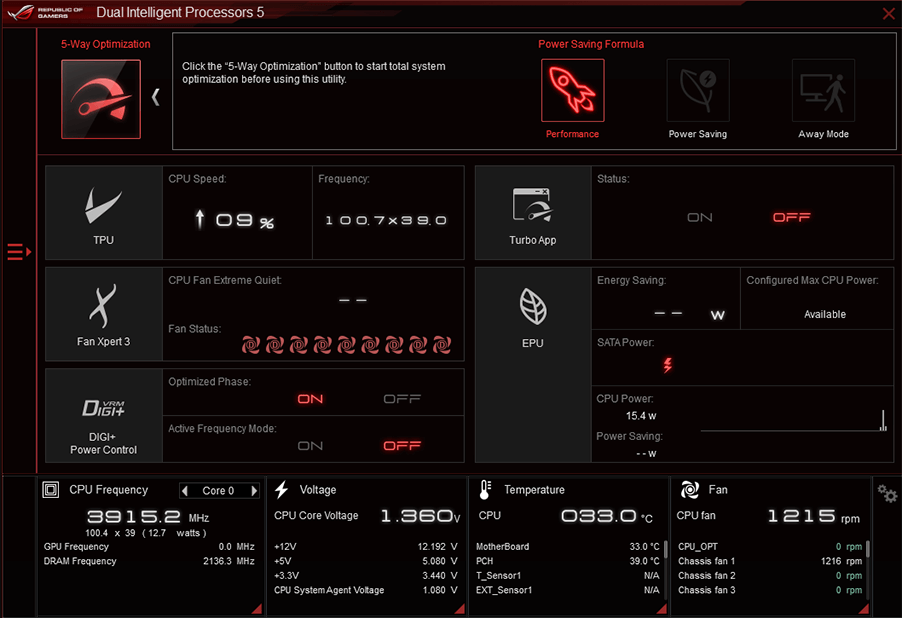
Task: Switch to previous core before Core 0
Action: [x=185, y=491]
